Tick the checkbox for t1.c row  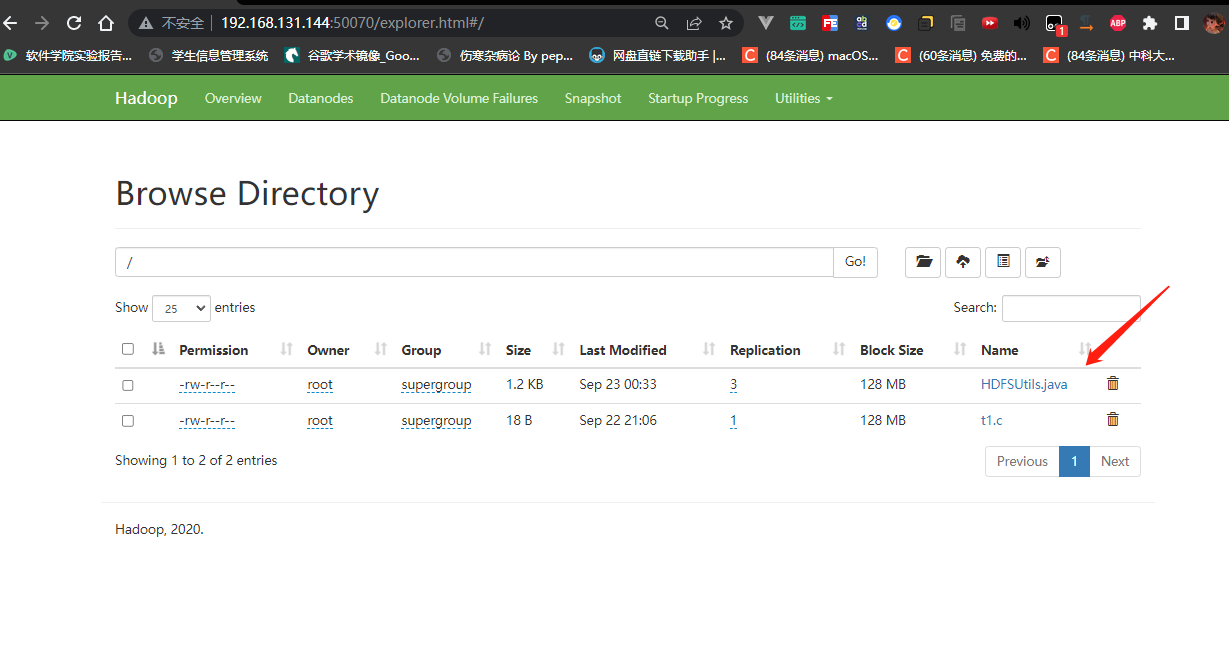(128, 421)
